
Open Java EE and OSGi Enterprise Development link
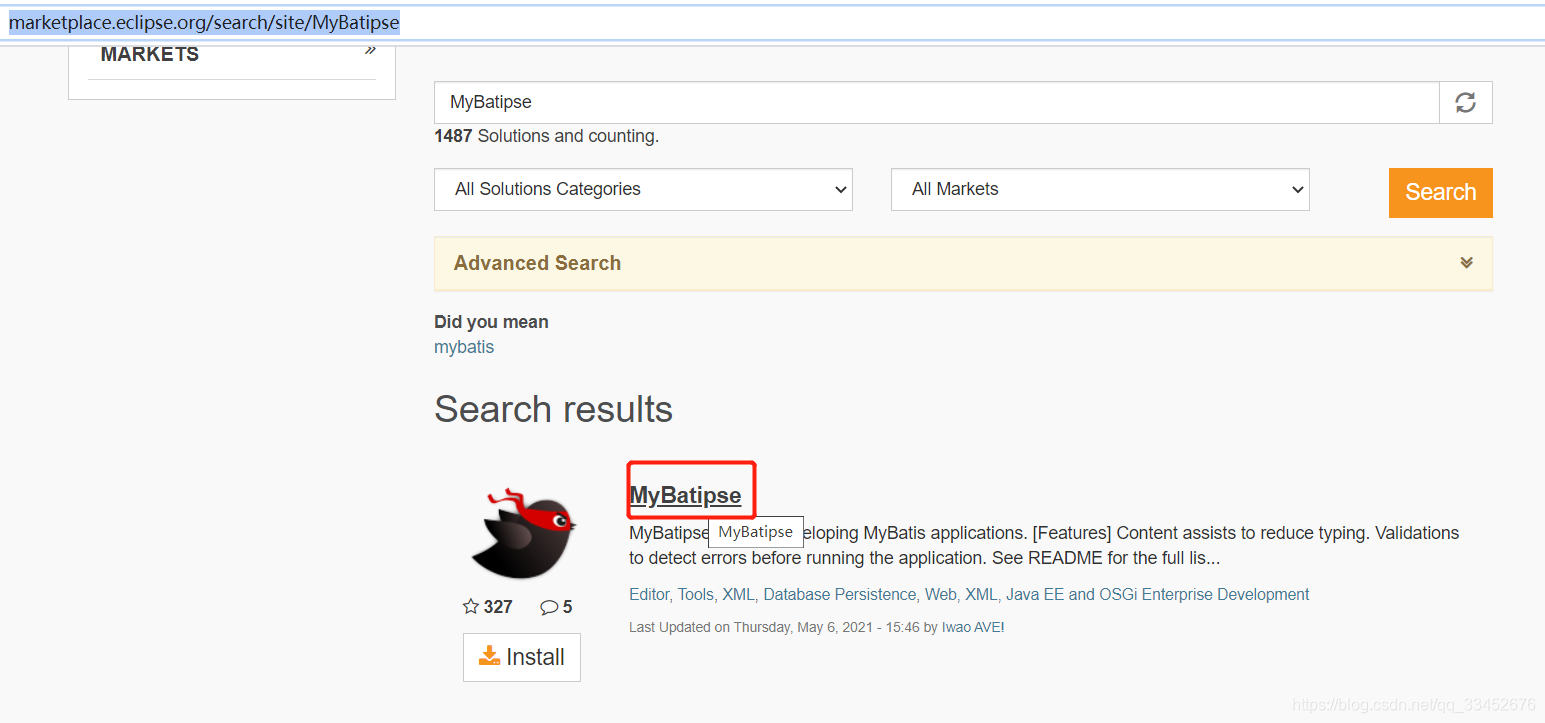[x=1158, y=594]
